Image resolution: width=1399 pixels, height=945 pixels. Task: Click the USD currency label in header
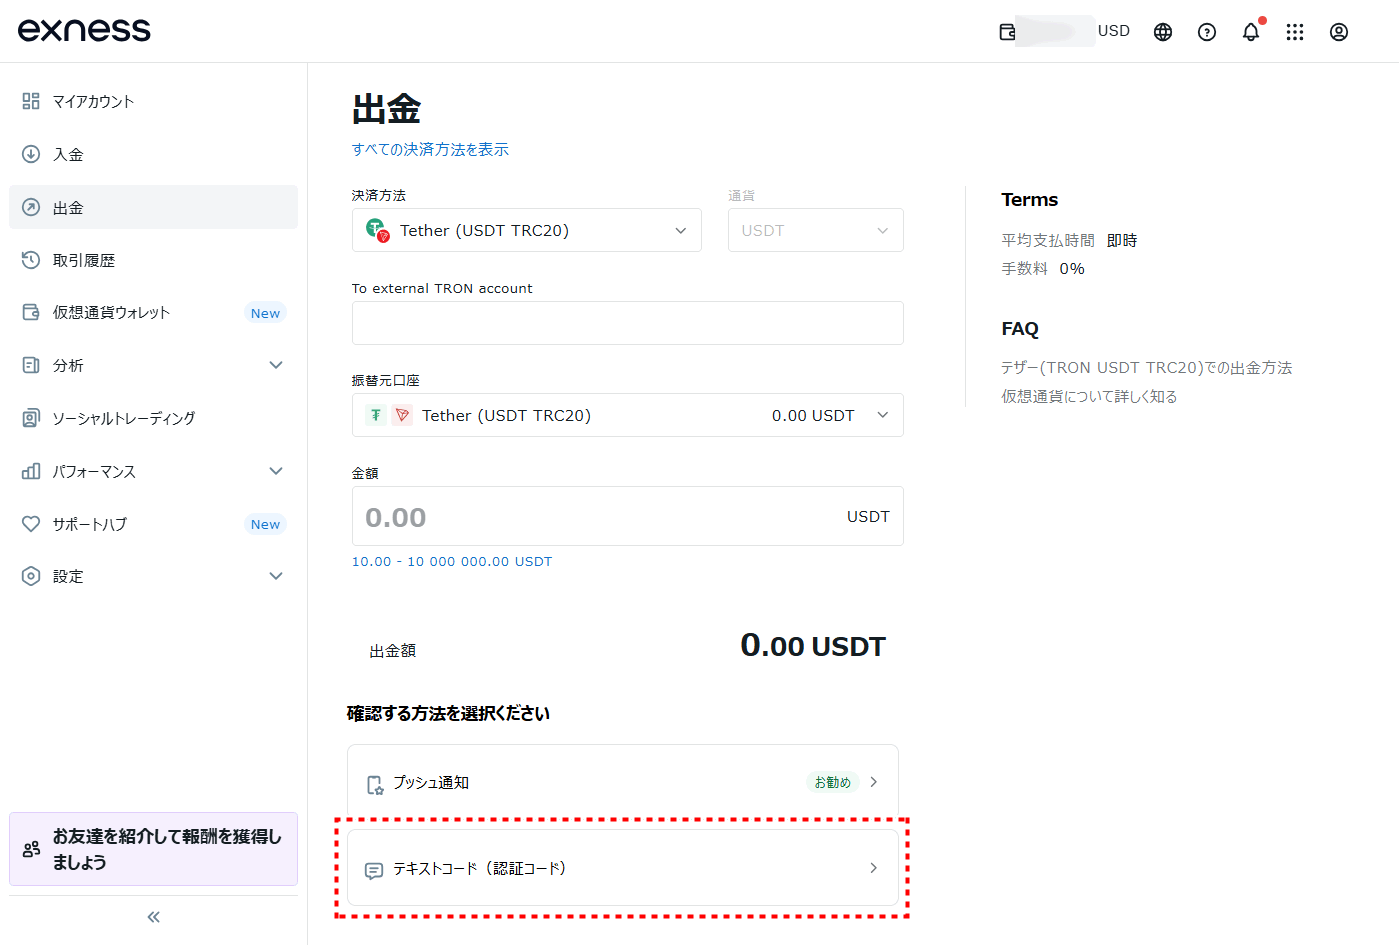[x=1114, y=31]
